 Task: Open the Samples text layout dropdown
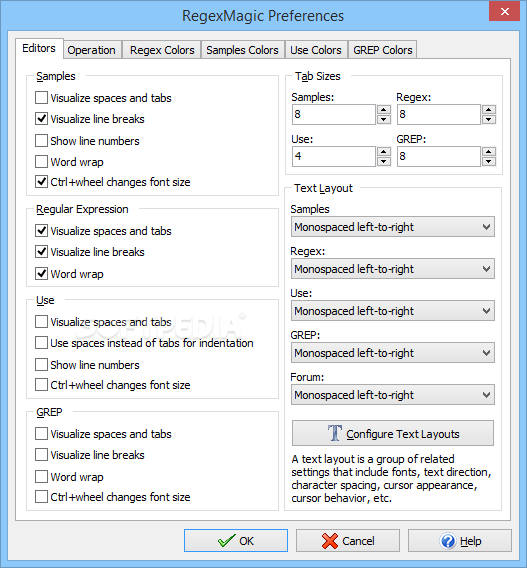pyautogui.click(x=393, y=227)
